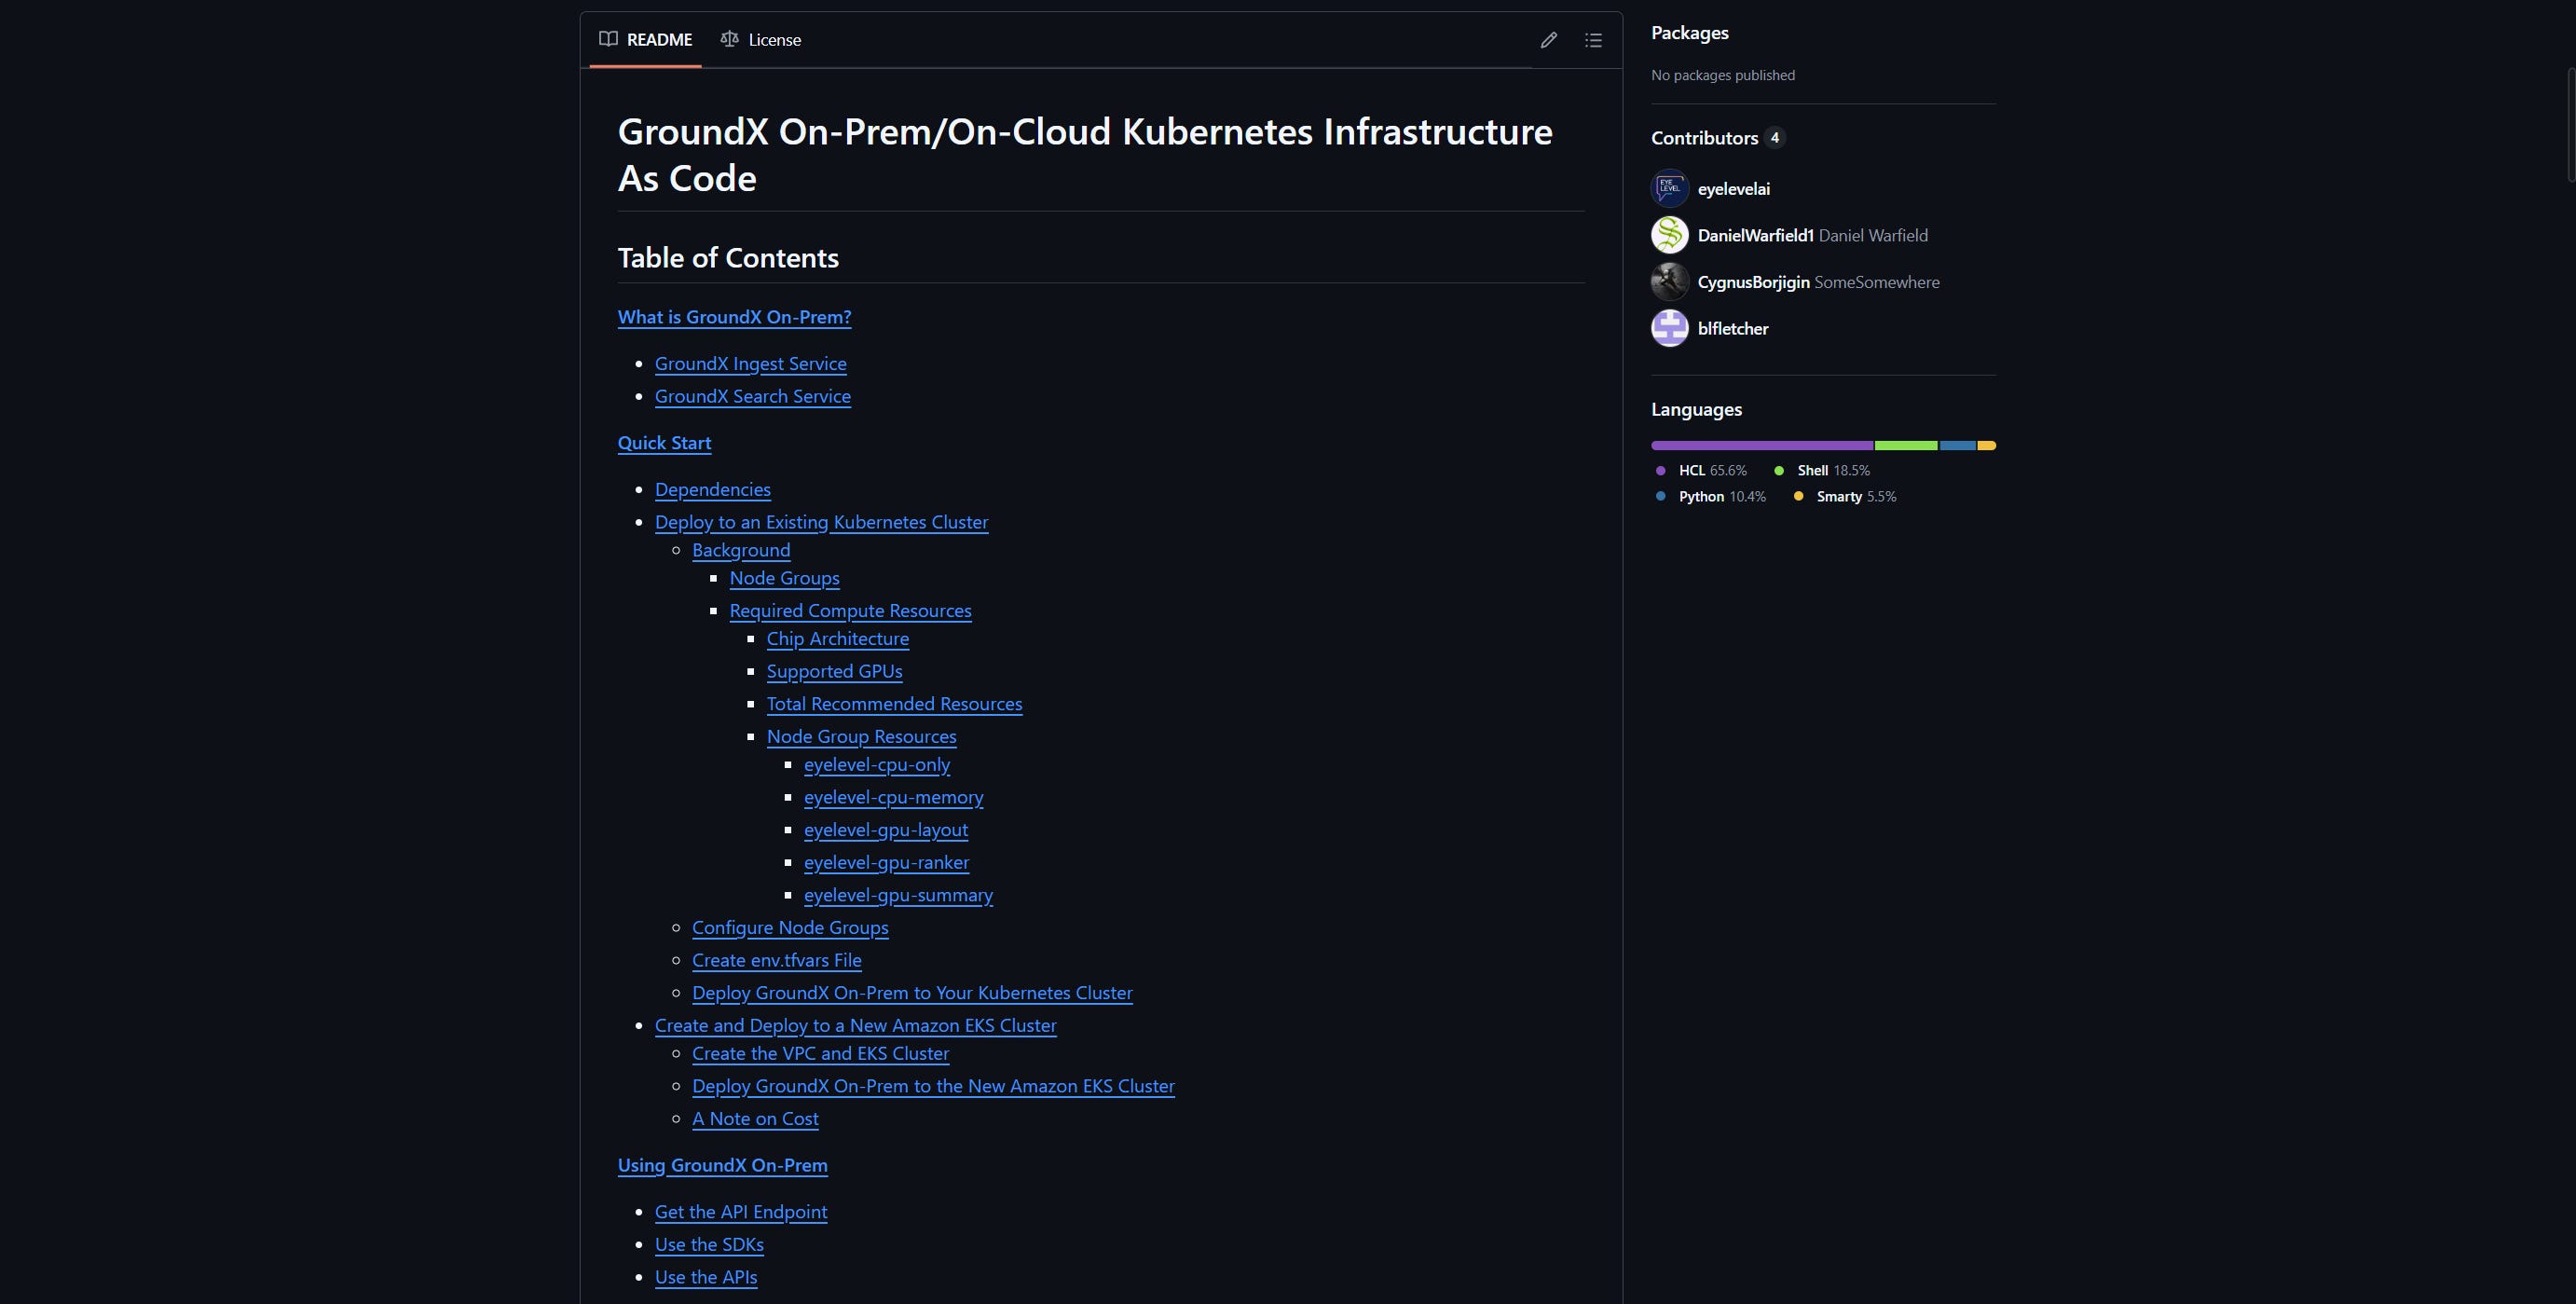The image size is (2576, 1304).
Task: Click the Table of Contents heading
Action: 728,257
